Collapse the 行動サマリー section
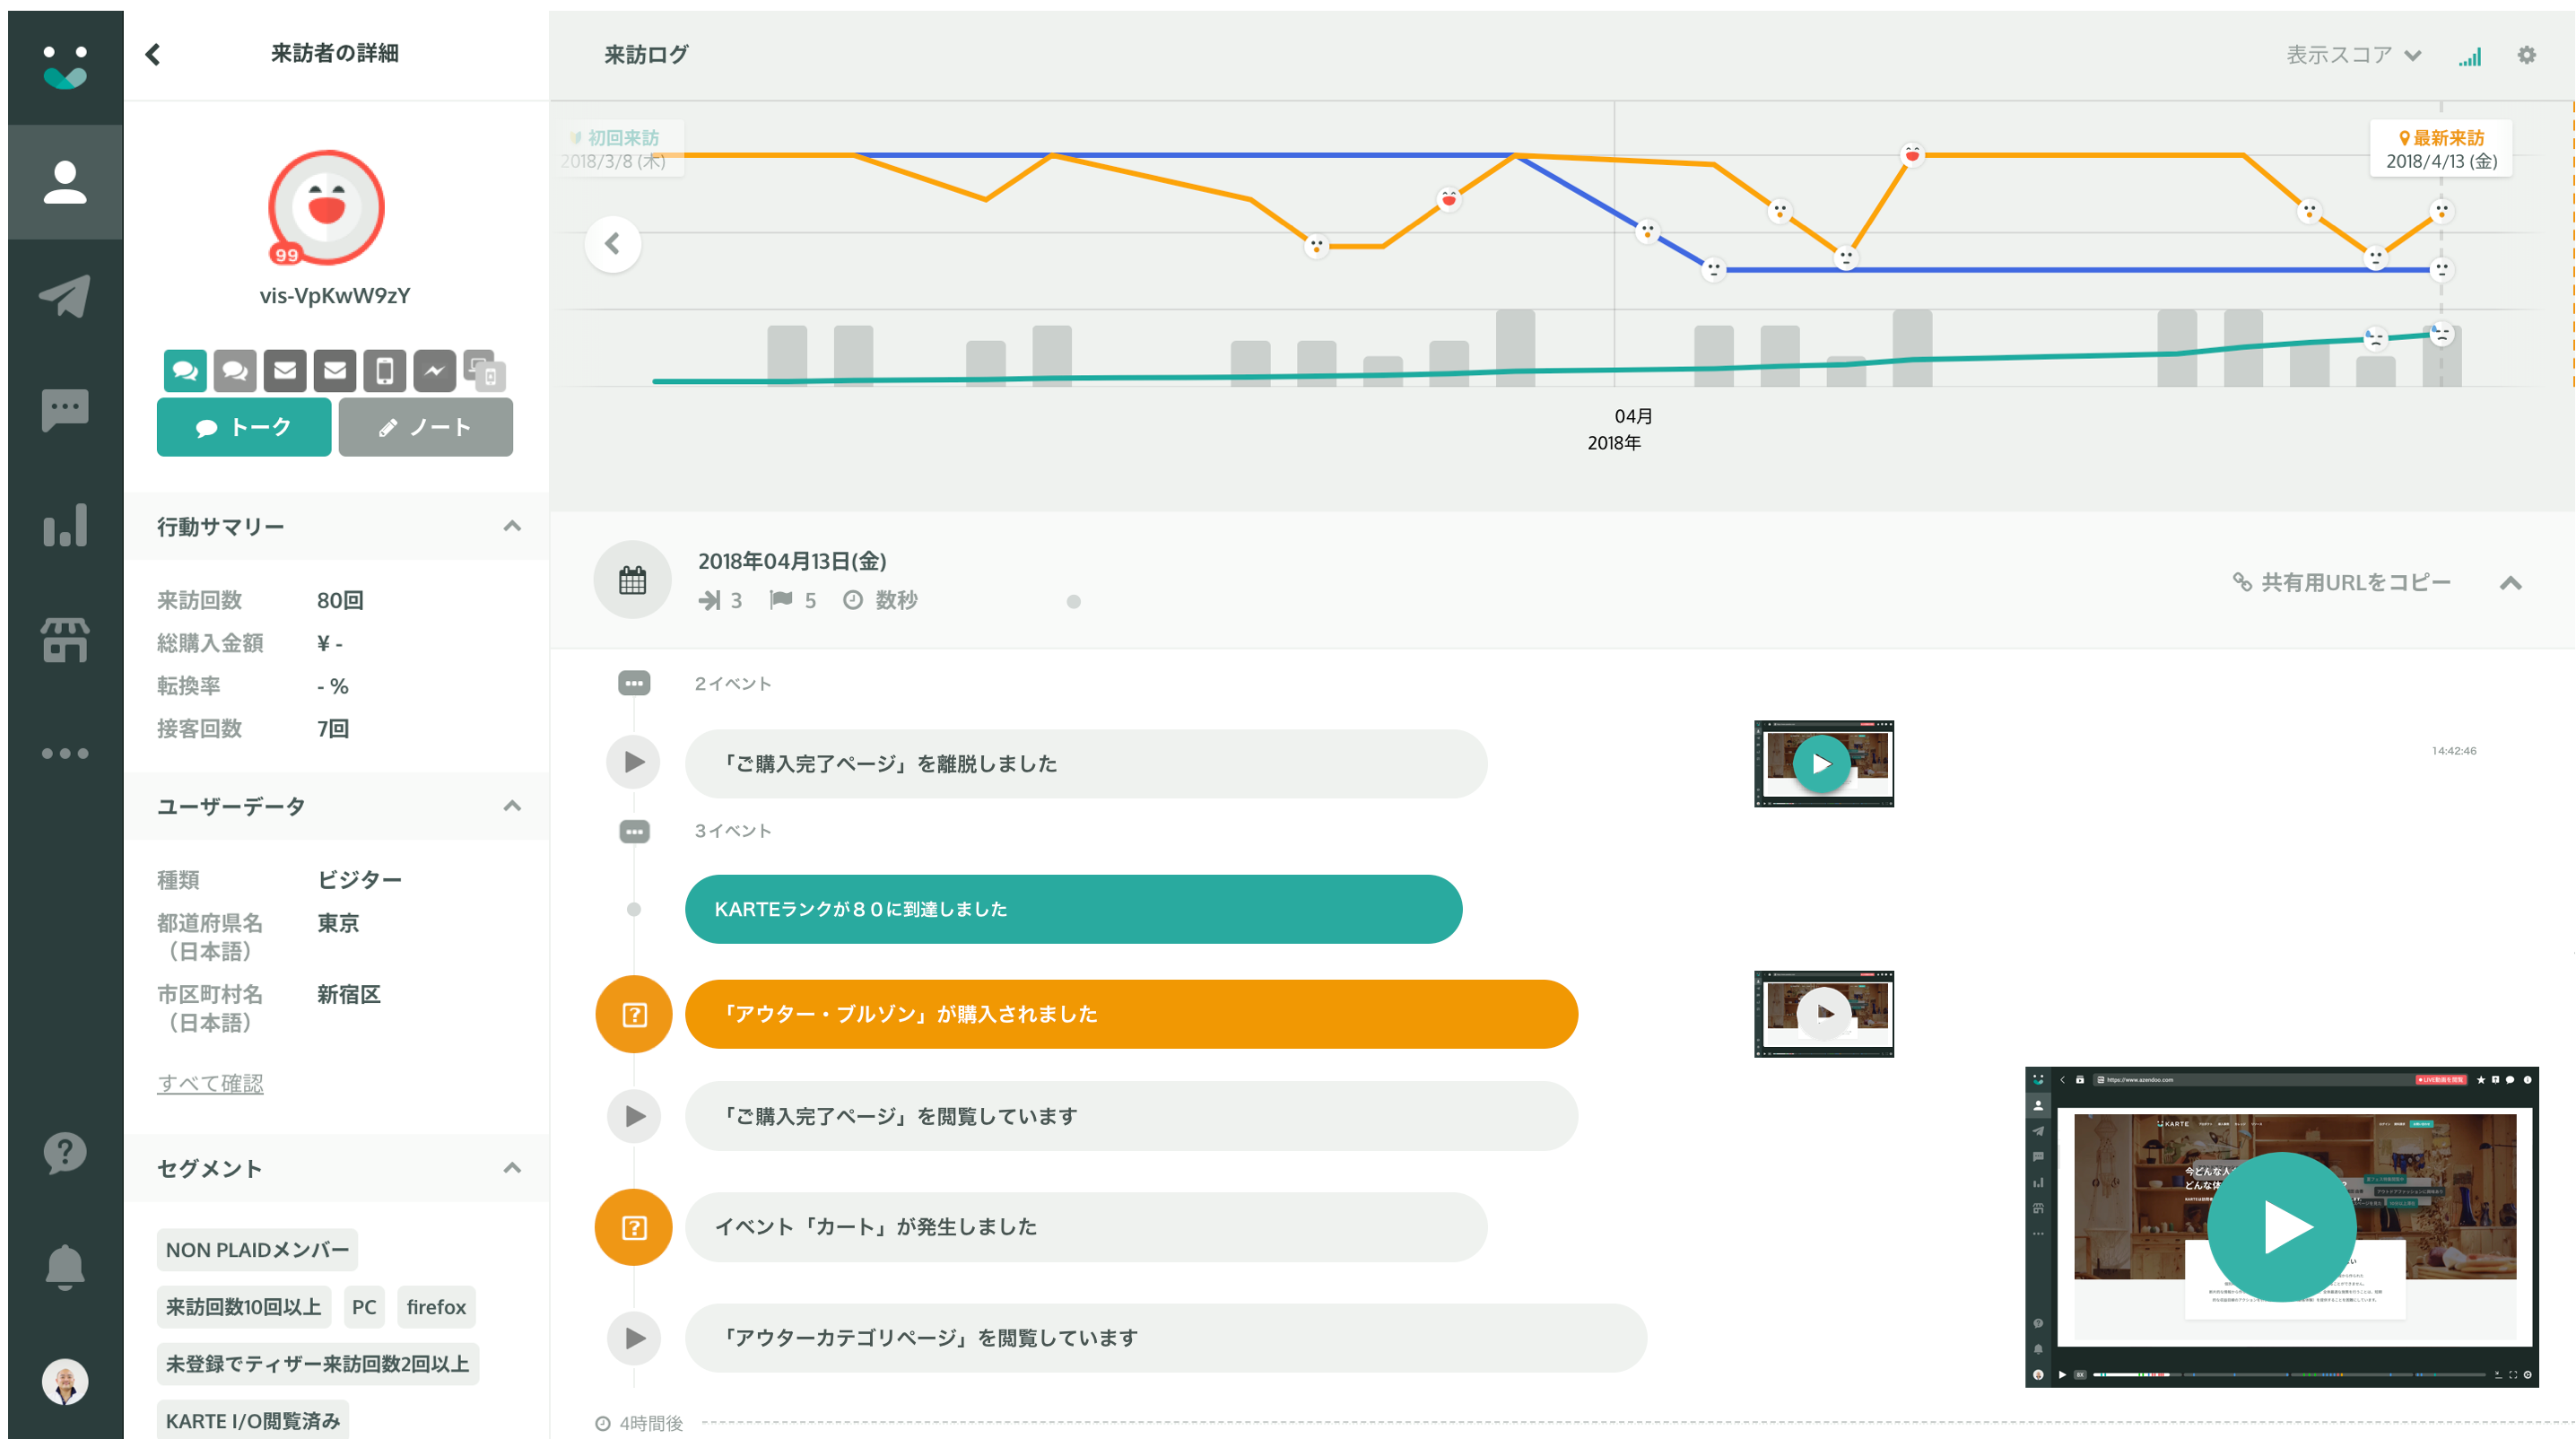 [512, 526]
